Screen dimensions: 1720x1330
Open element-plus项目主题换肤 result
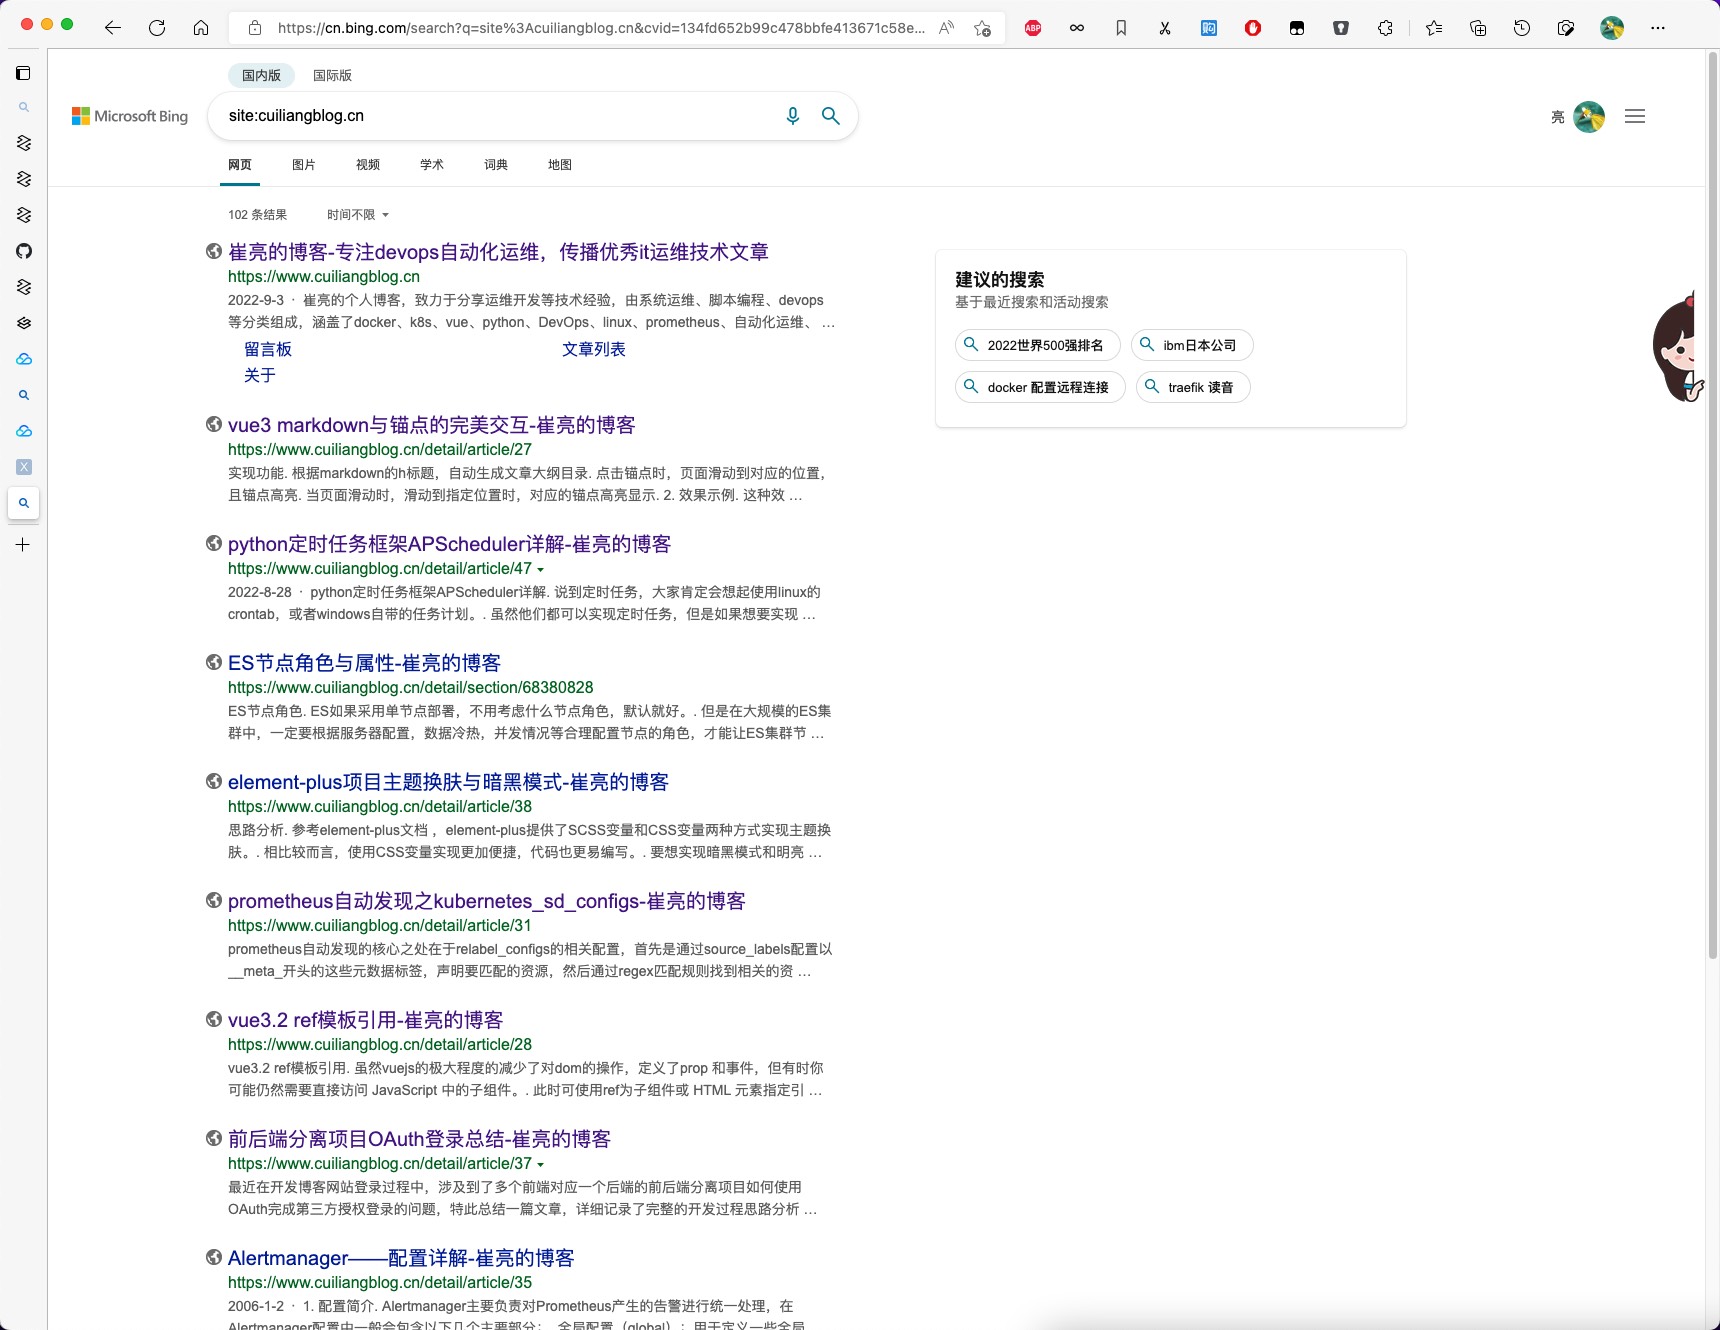(448, 782)
